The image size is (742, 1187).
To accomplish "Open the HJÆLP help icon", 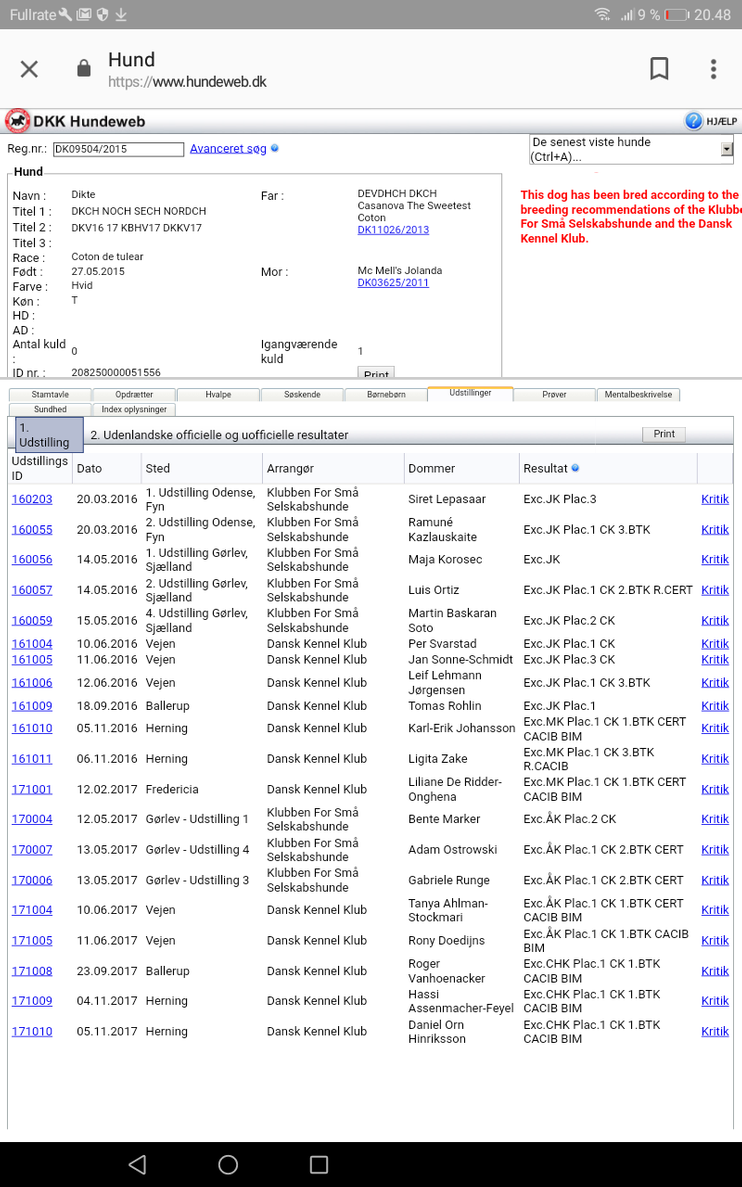I will coord(694,121).
